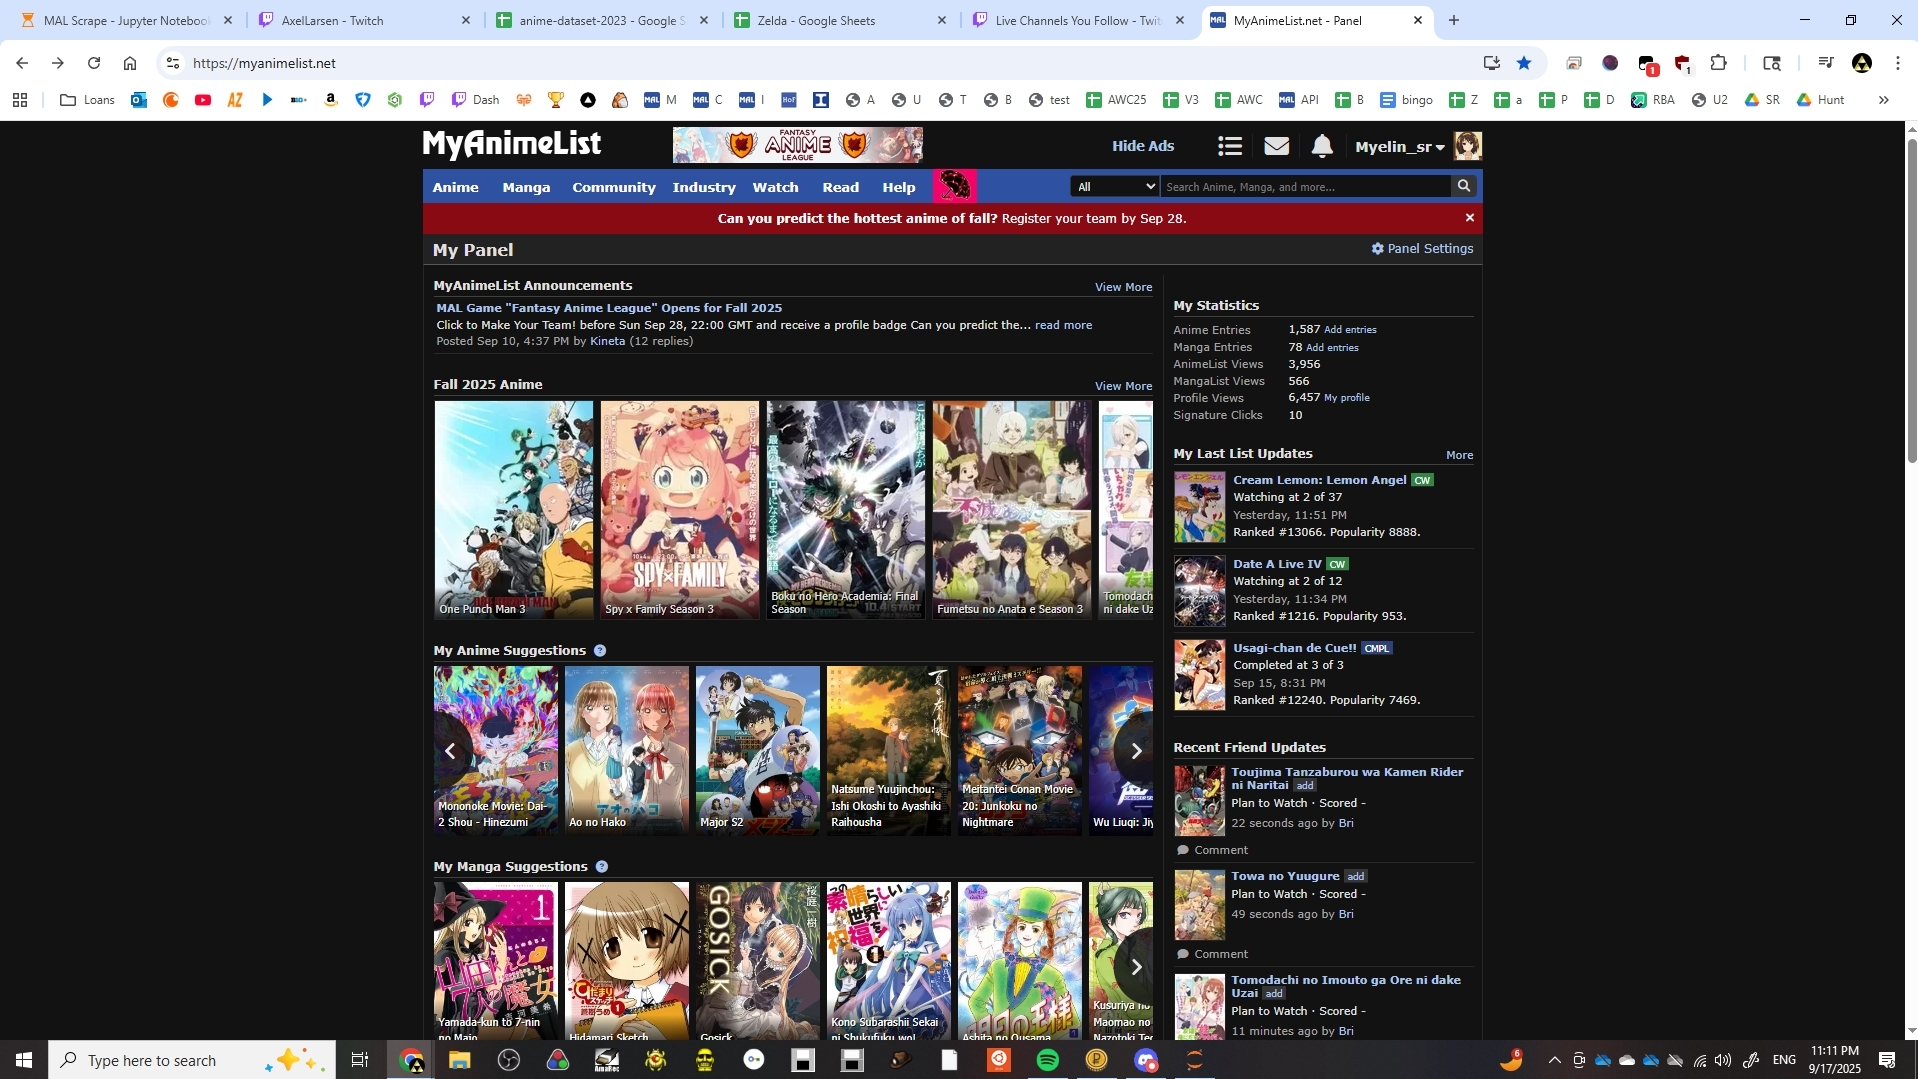Screen dimensions: 1918x1079
Task: Open the One Punch Man 3 thumbnail
Action: point(514,510)
